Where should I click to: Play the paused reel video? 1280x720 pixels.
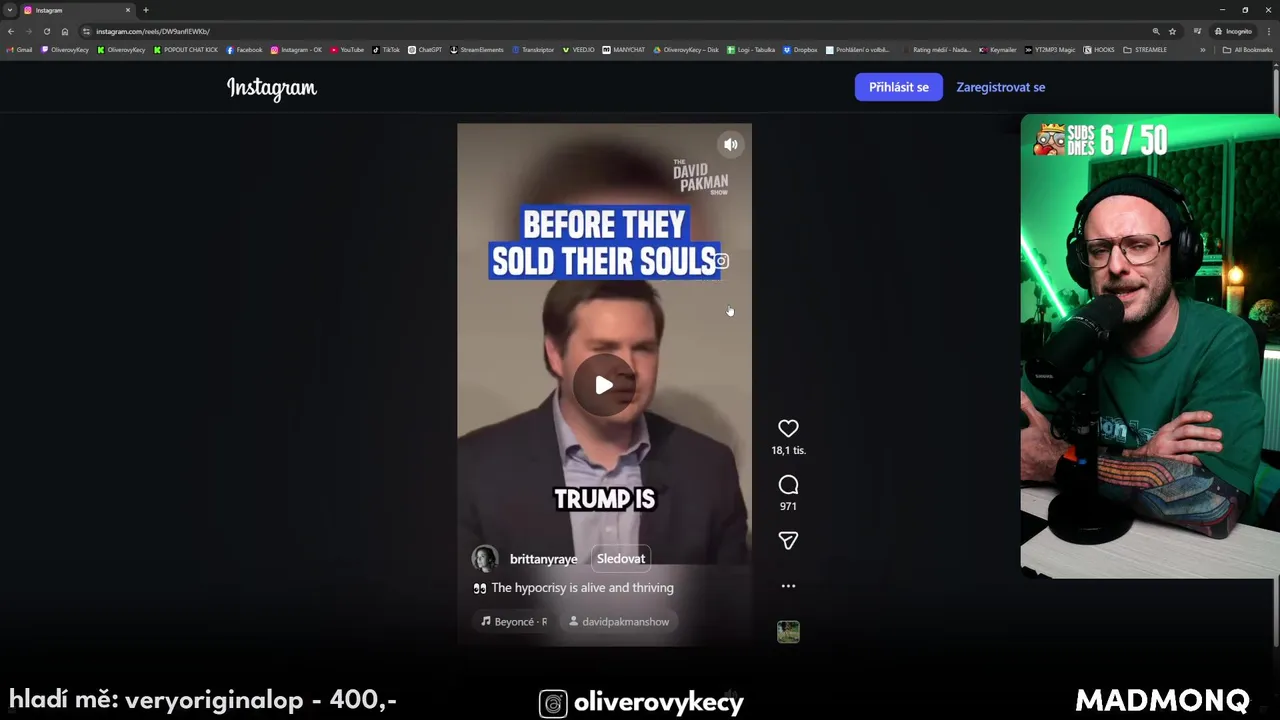(x=604, y=385)
